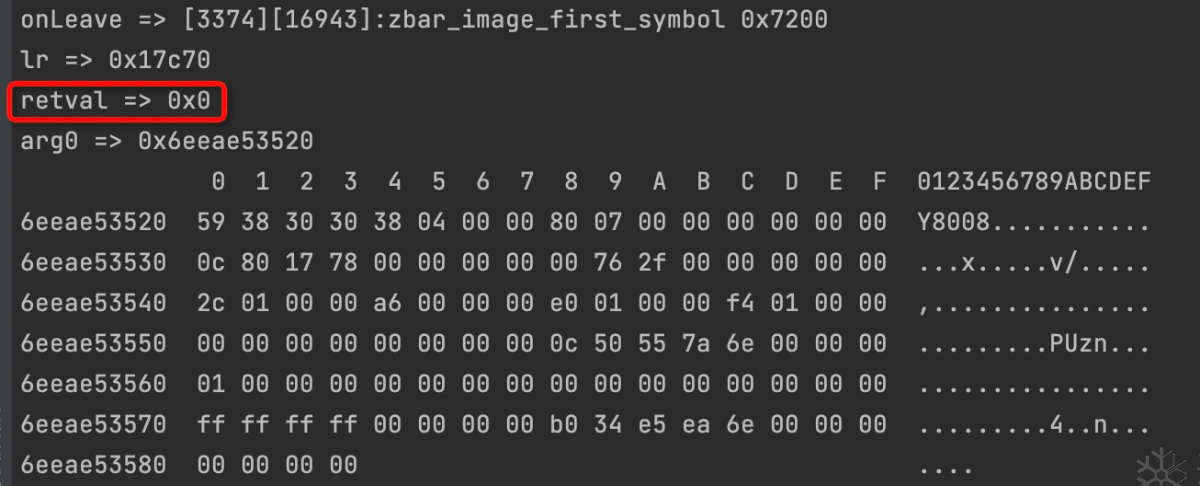Click the 0123456789ABCDEF ASCII column header

pyautogui.click(x=1034, y=182)
